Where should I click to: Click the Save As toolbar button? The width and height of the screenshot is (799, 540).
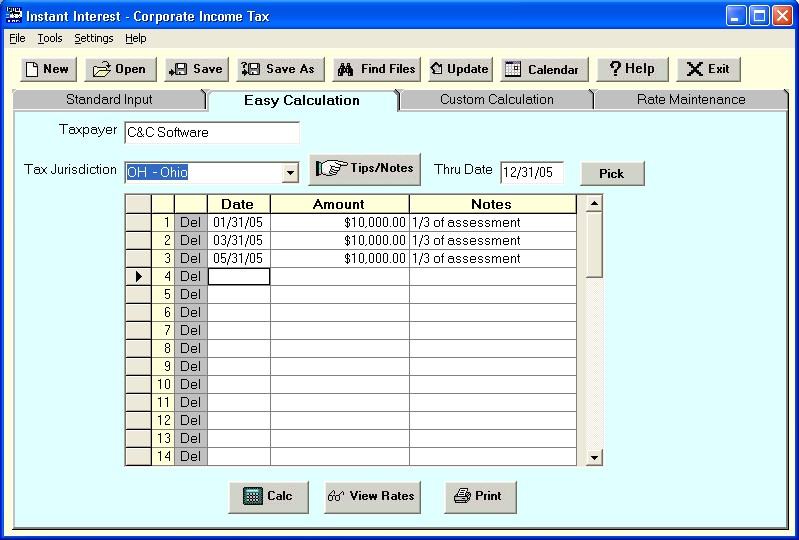click(x=279, y=69)
